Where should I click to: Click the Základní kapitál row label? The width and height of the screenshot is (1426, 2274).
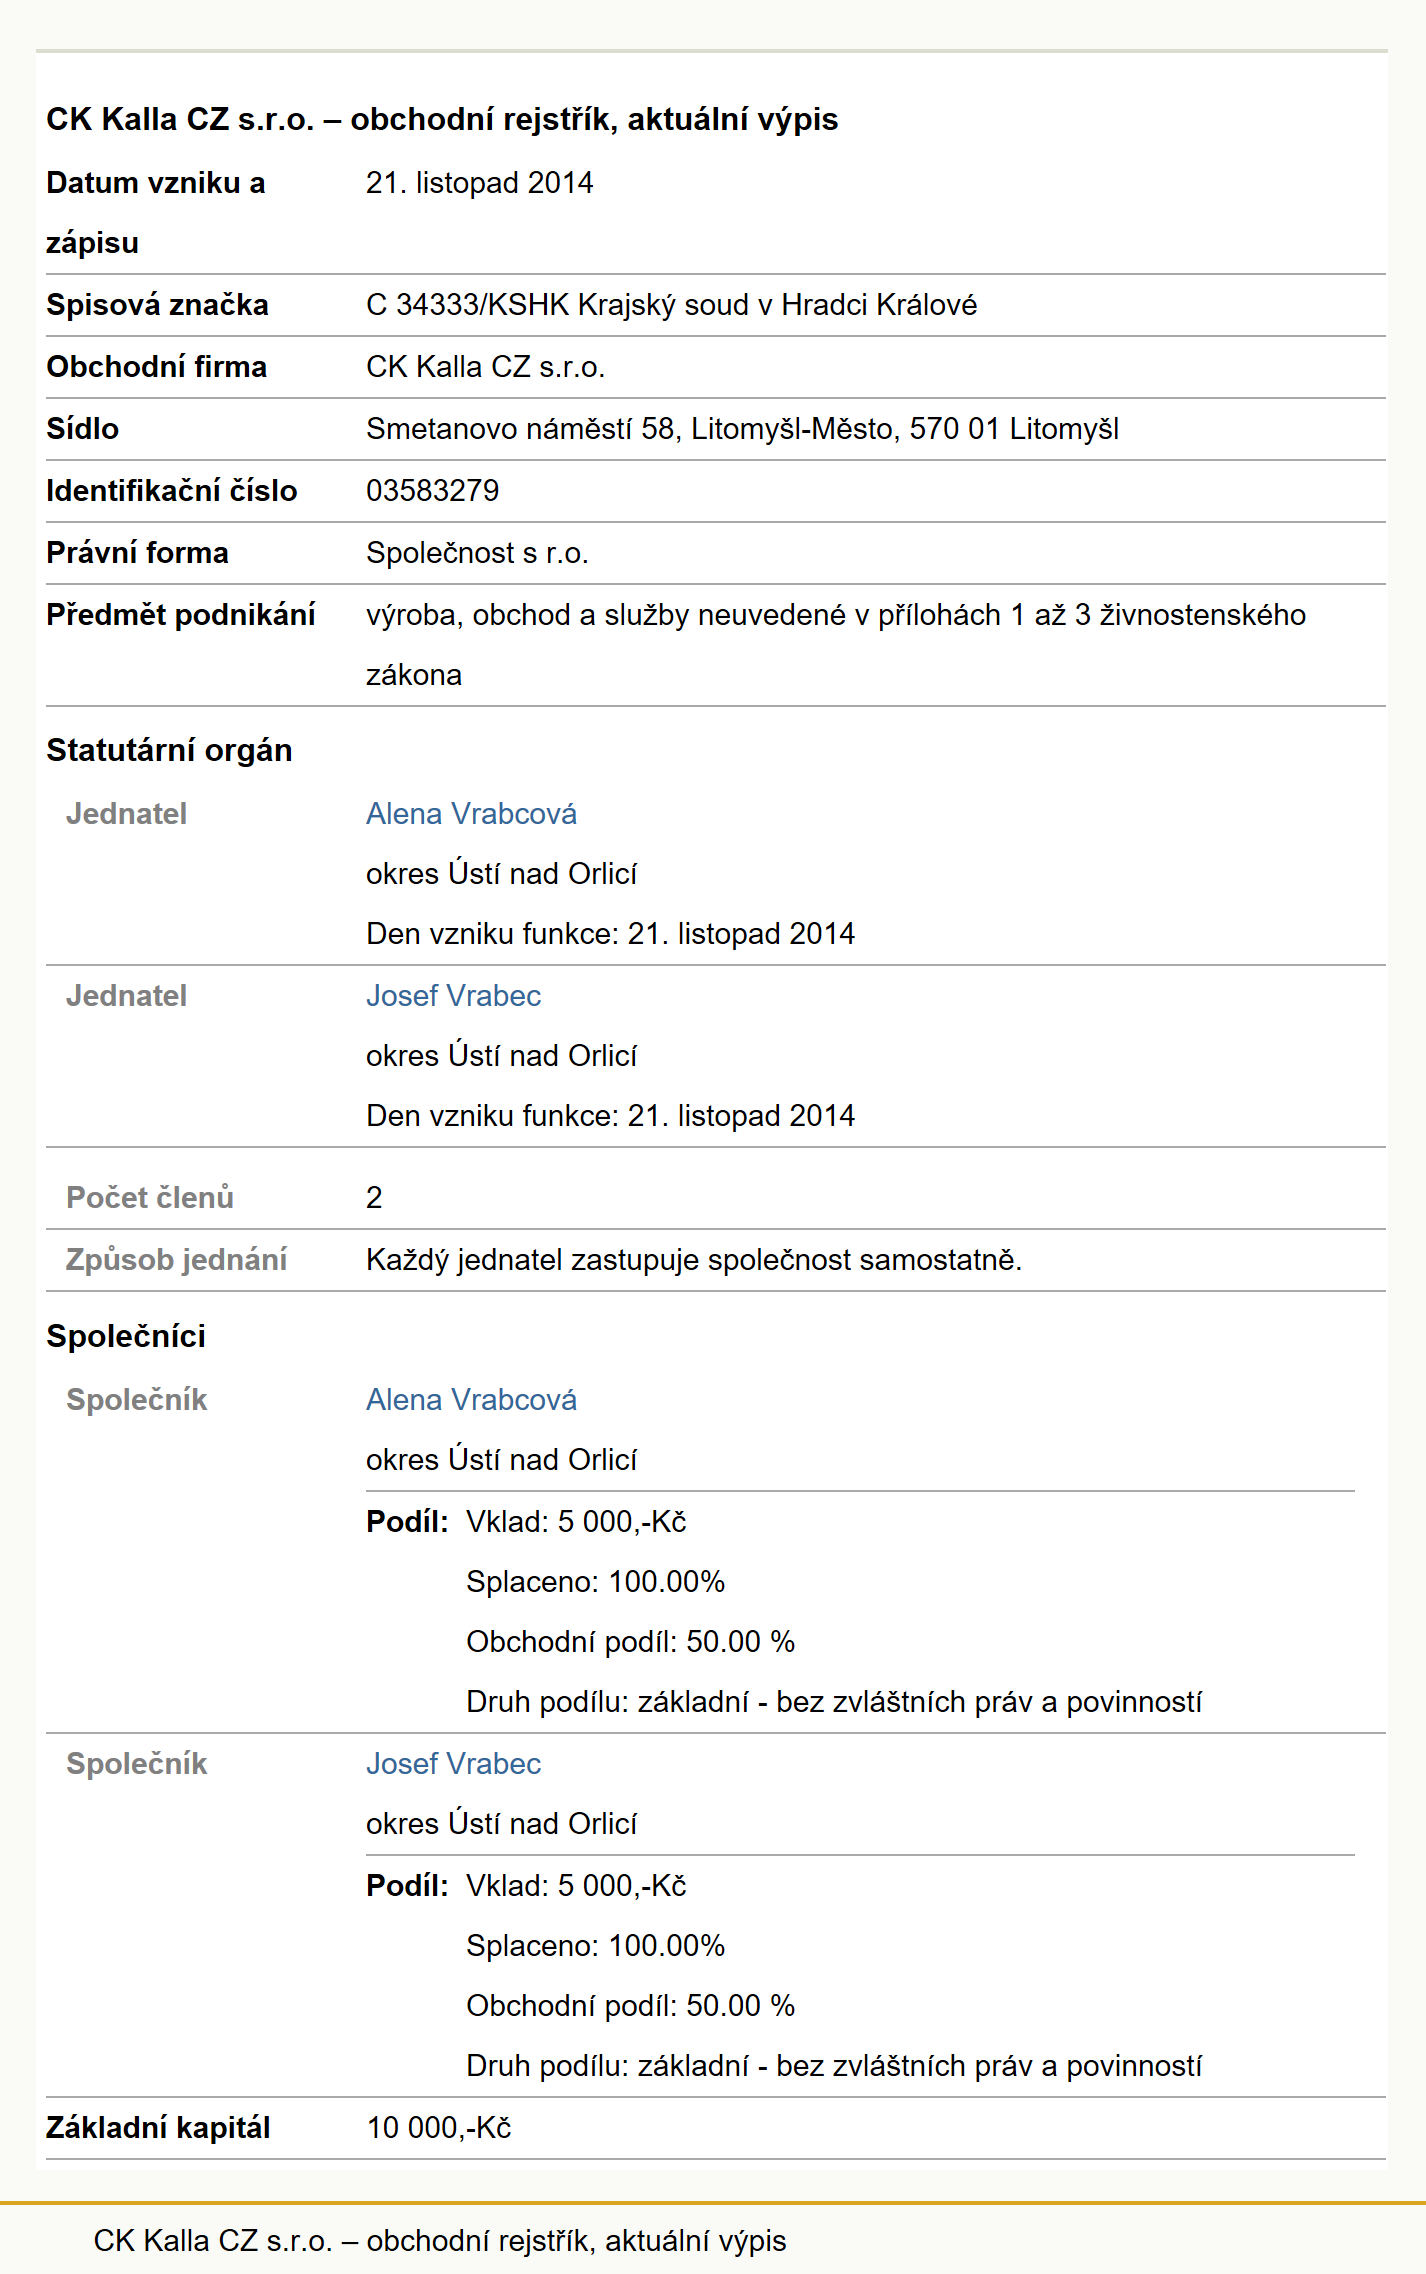158,2128
